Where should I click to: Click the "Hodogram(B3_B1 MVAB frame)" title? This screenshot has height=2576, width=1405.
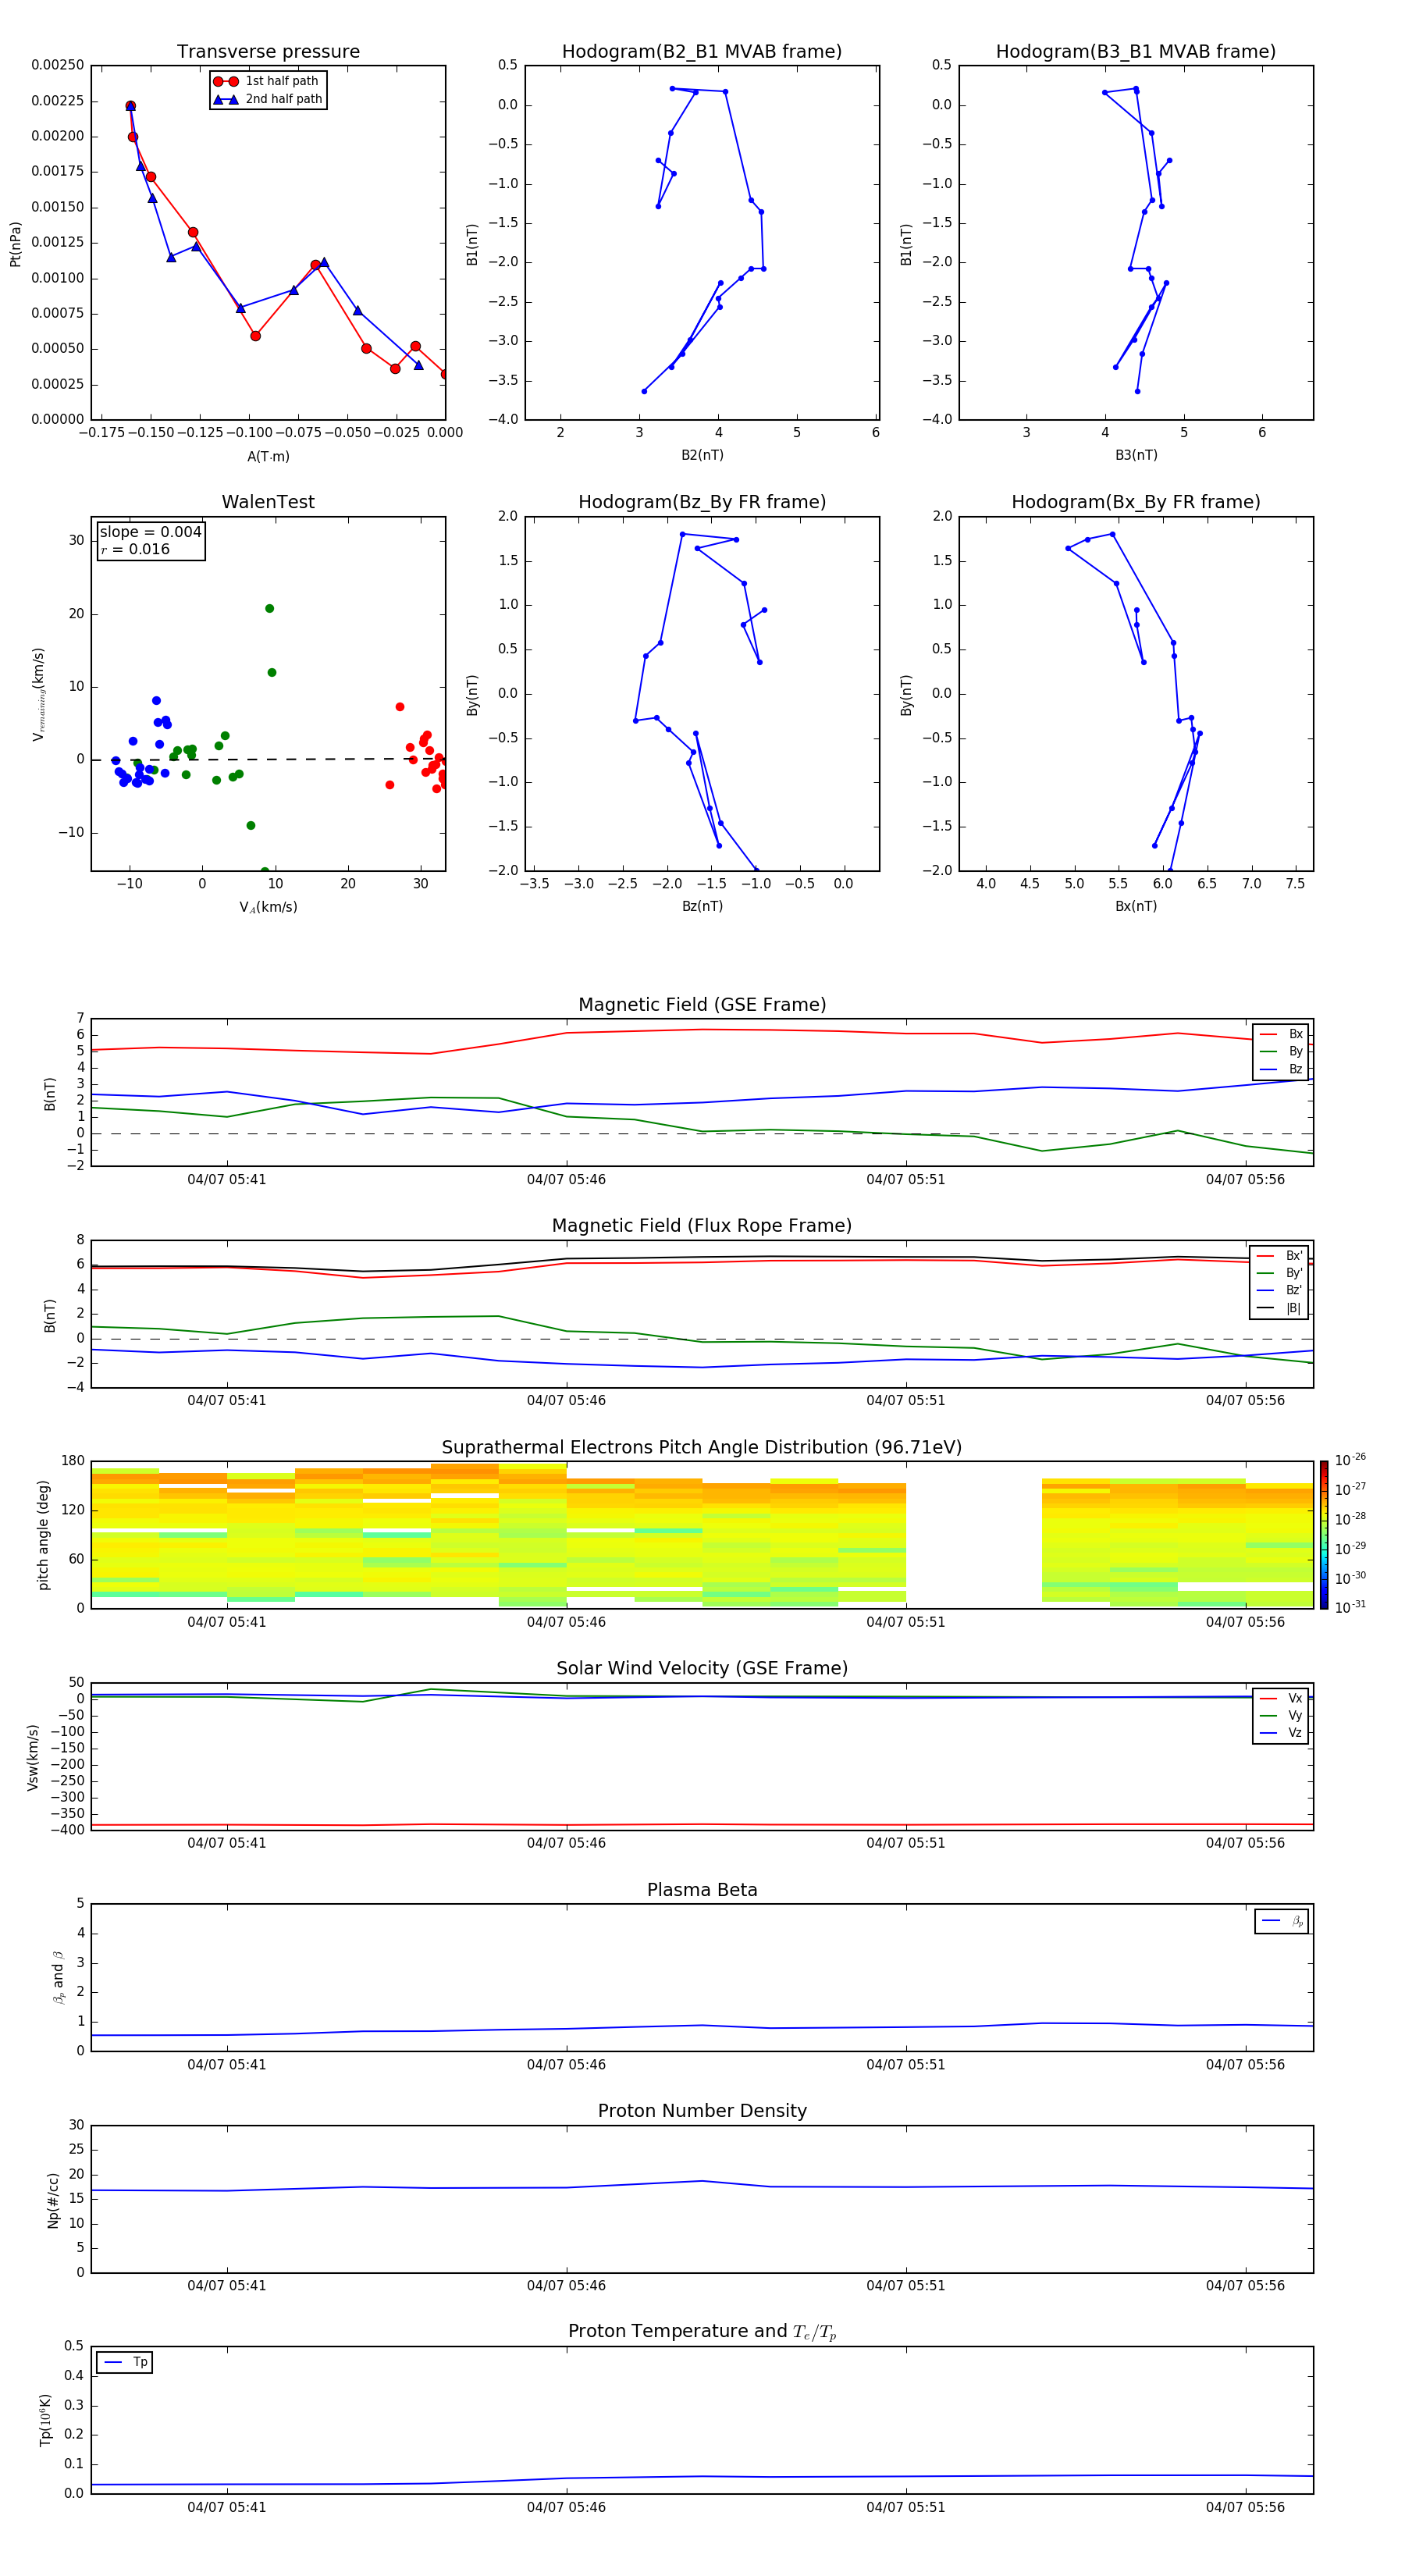[1136, 52]
